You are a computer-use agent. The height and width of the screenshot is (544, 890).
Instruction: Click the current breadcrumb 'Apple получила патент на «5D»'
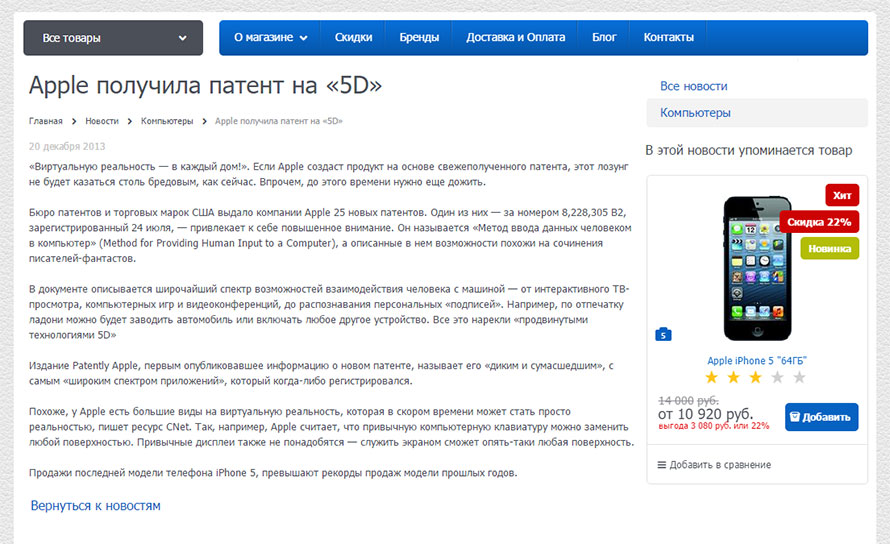pyautogui.click(x=279, y=121)
